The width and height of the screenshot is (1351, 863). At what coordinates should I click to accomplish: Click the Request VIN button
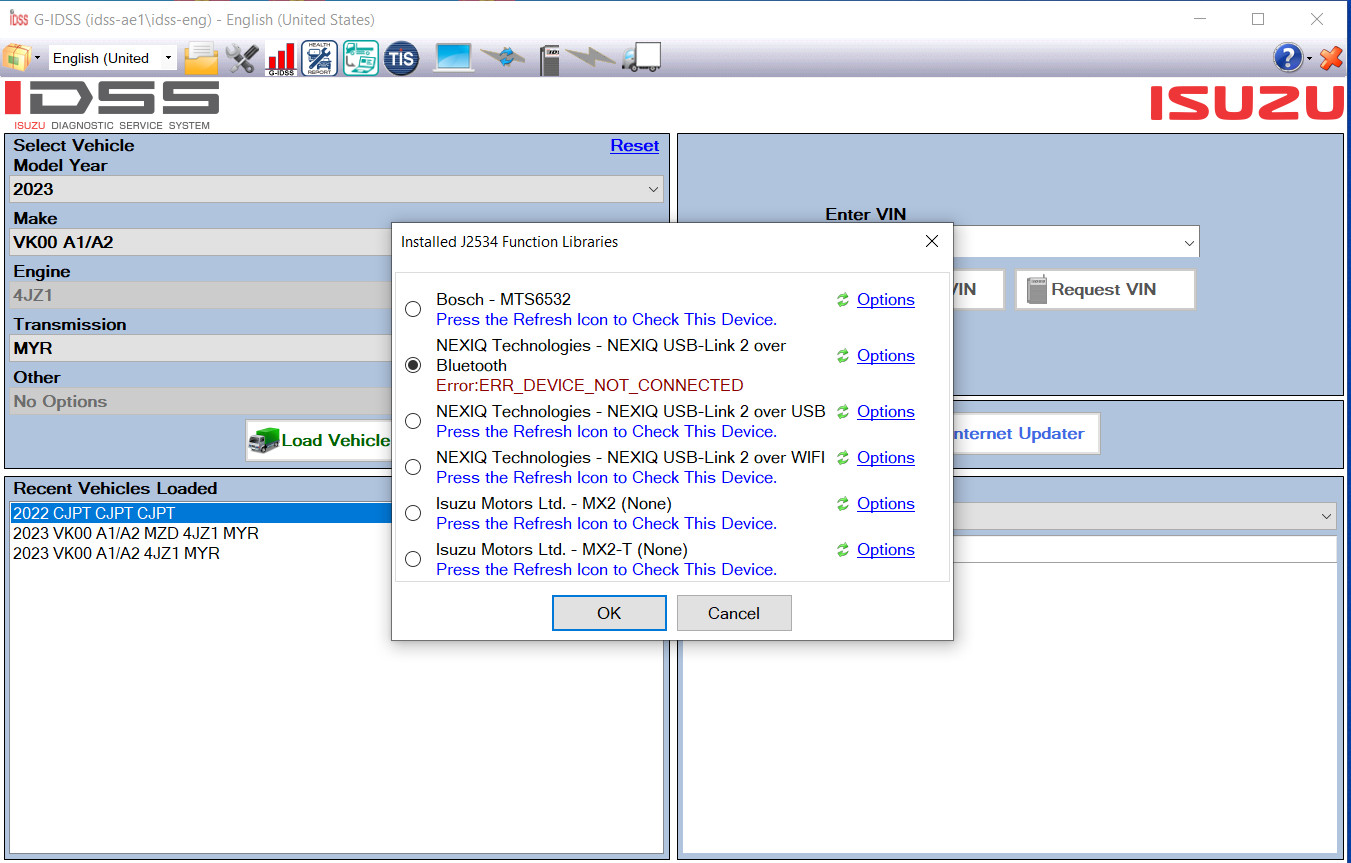pos(1105,289)
